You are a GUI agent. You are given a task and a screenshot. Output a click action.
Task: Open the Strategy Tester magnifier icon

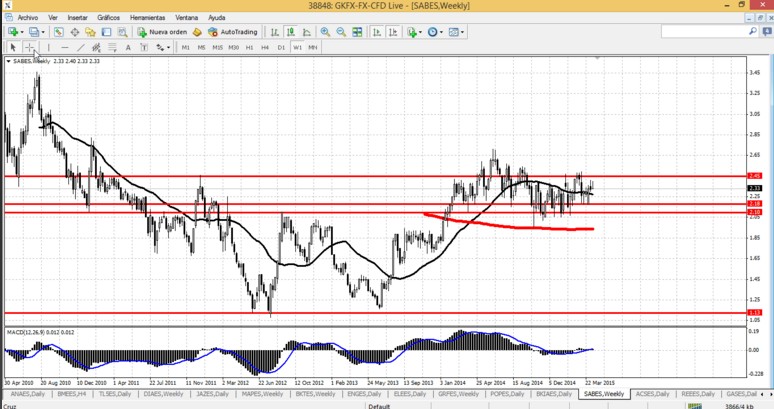click(x=122, y=32)
